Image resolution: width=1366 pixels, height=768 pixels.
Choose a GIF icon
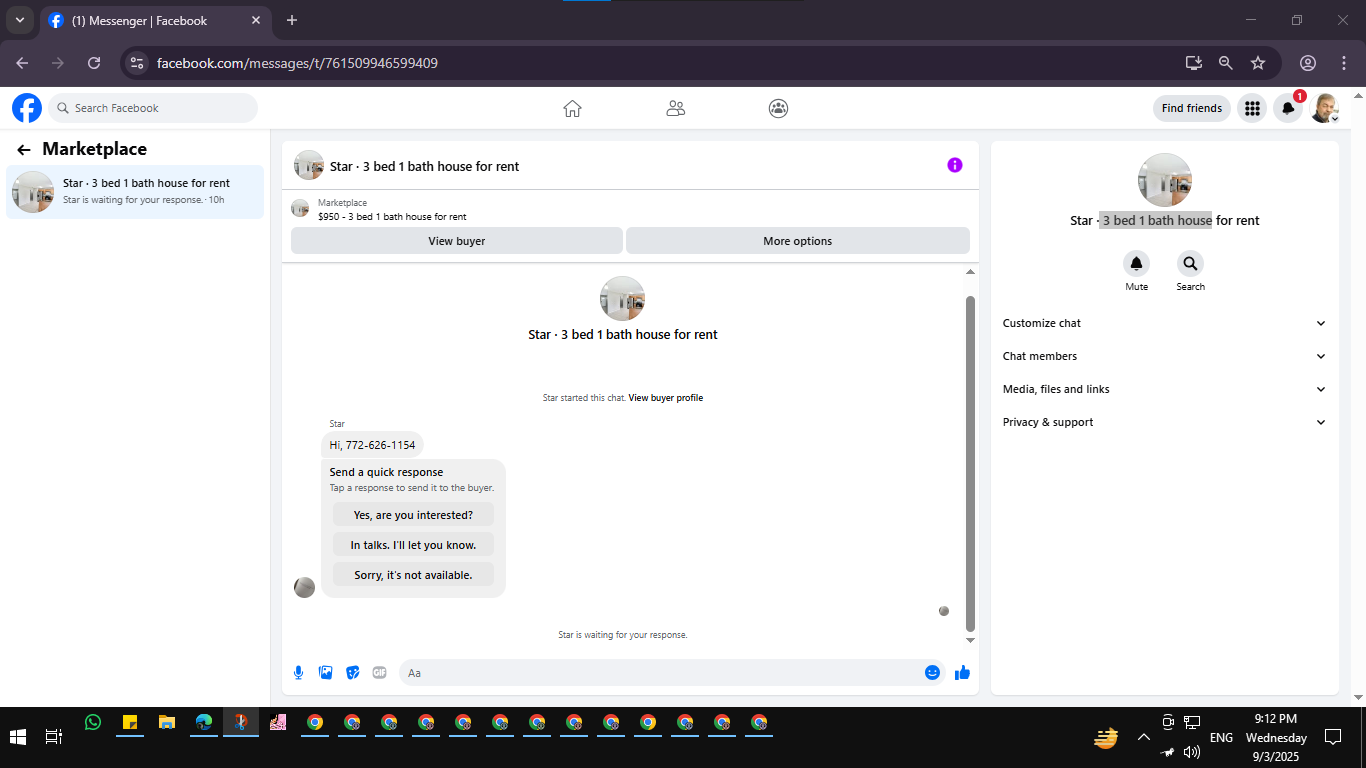[x=379, y=673]
